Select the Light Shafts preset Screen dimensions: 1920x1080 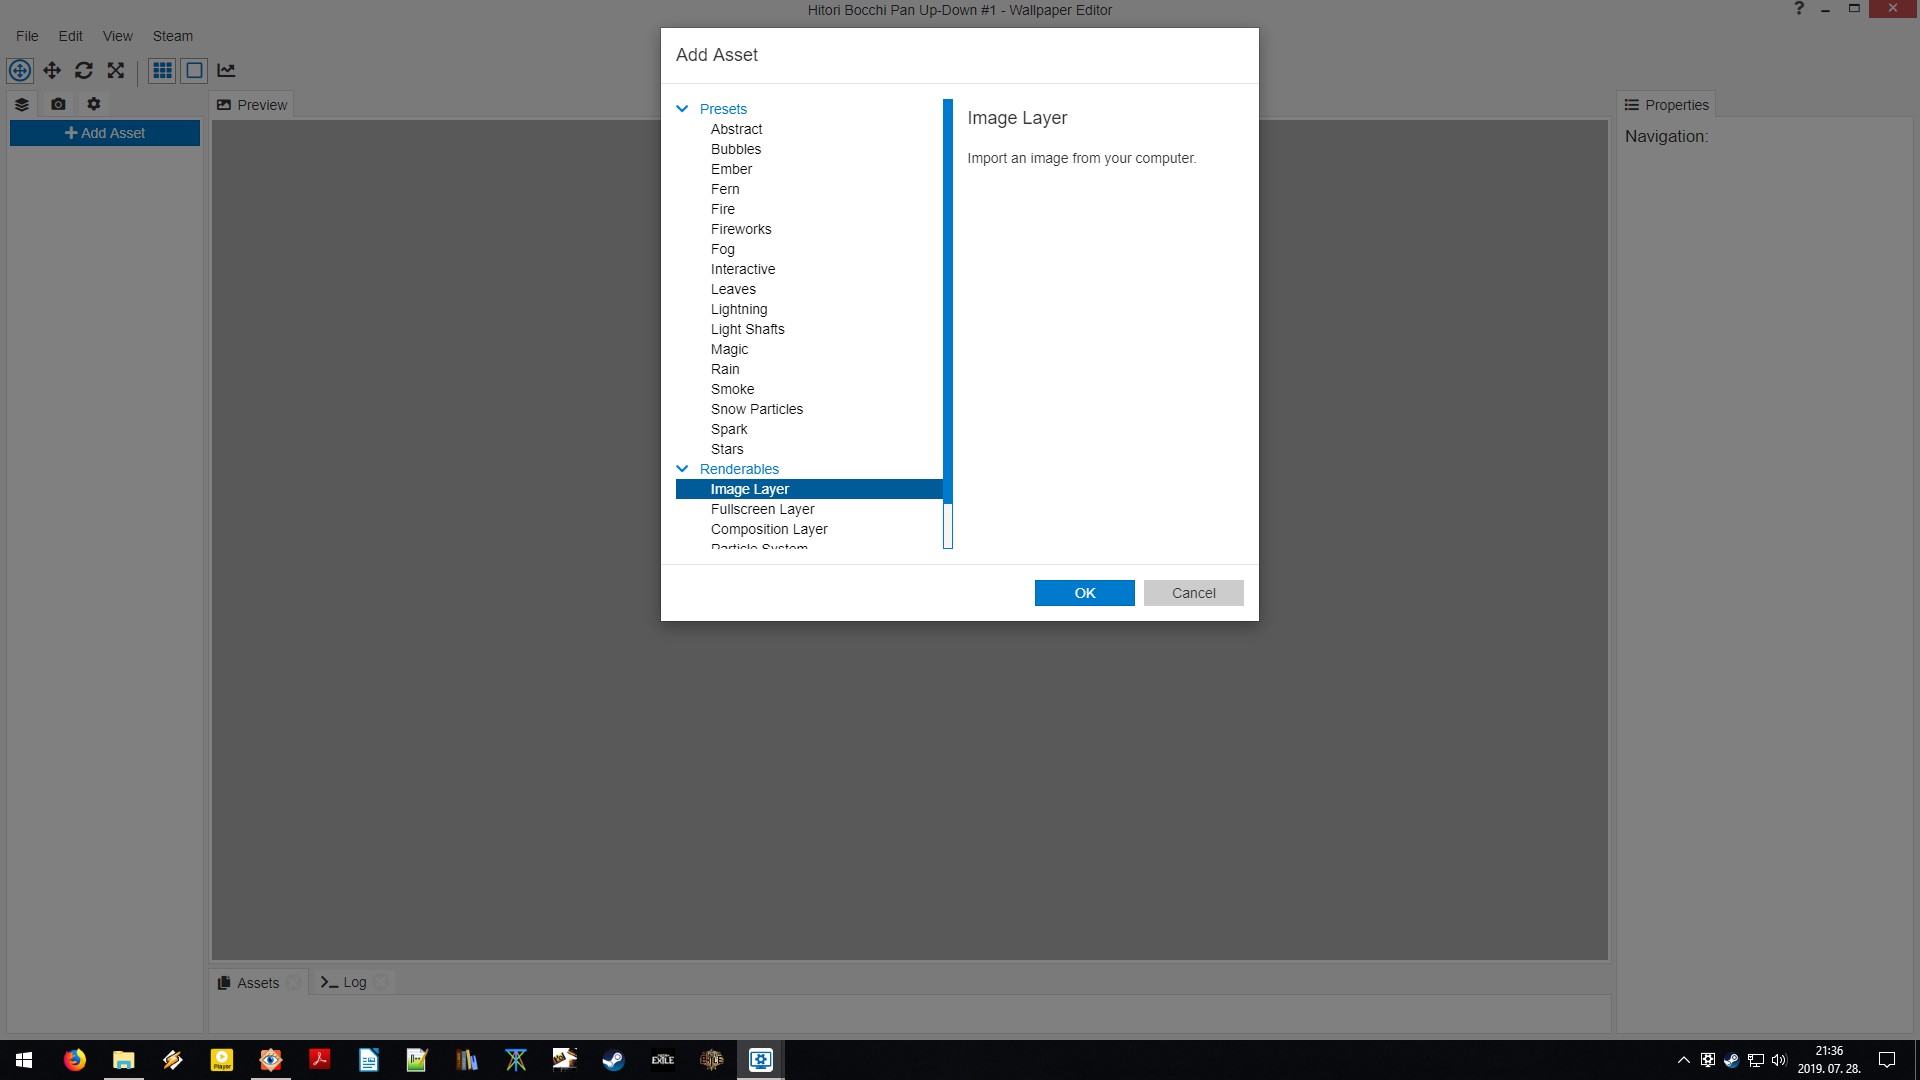click(x=747, y=329)
